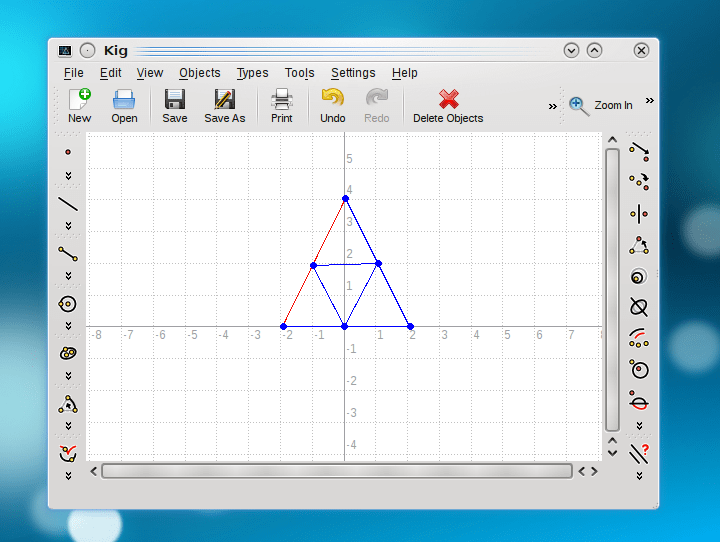This screenshot has width=720, height=542.
Task: Expand more line tools chevron
Action: (x=68, y=226)
